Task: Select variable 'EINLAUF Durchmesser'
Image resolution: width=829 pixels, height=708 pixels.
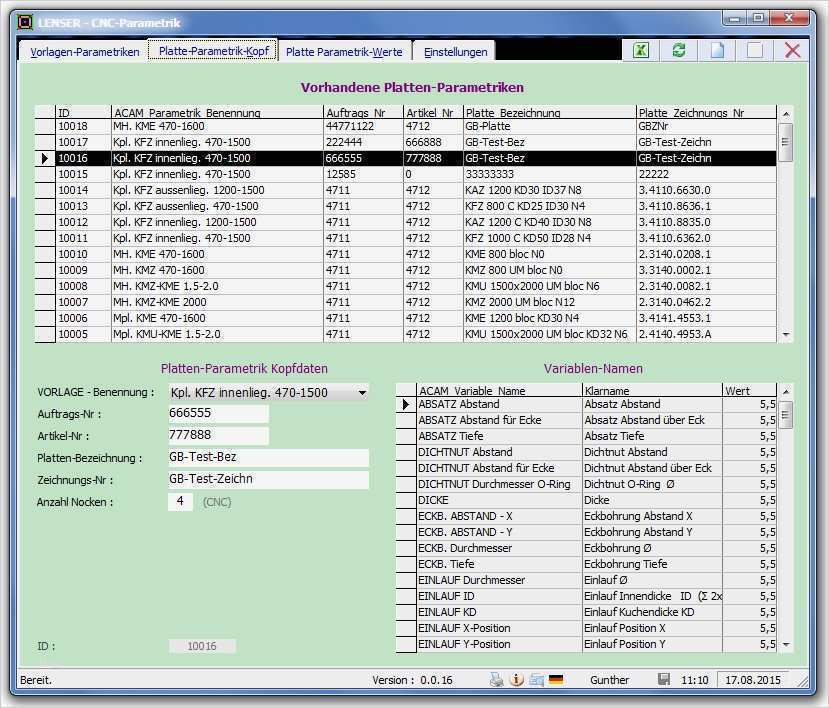Action: pyautogui.click(x=500, y=580)
